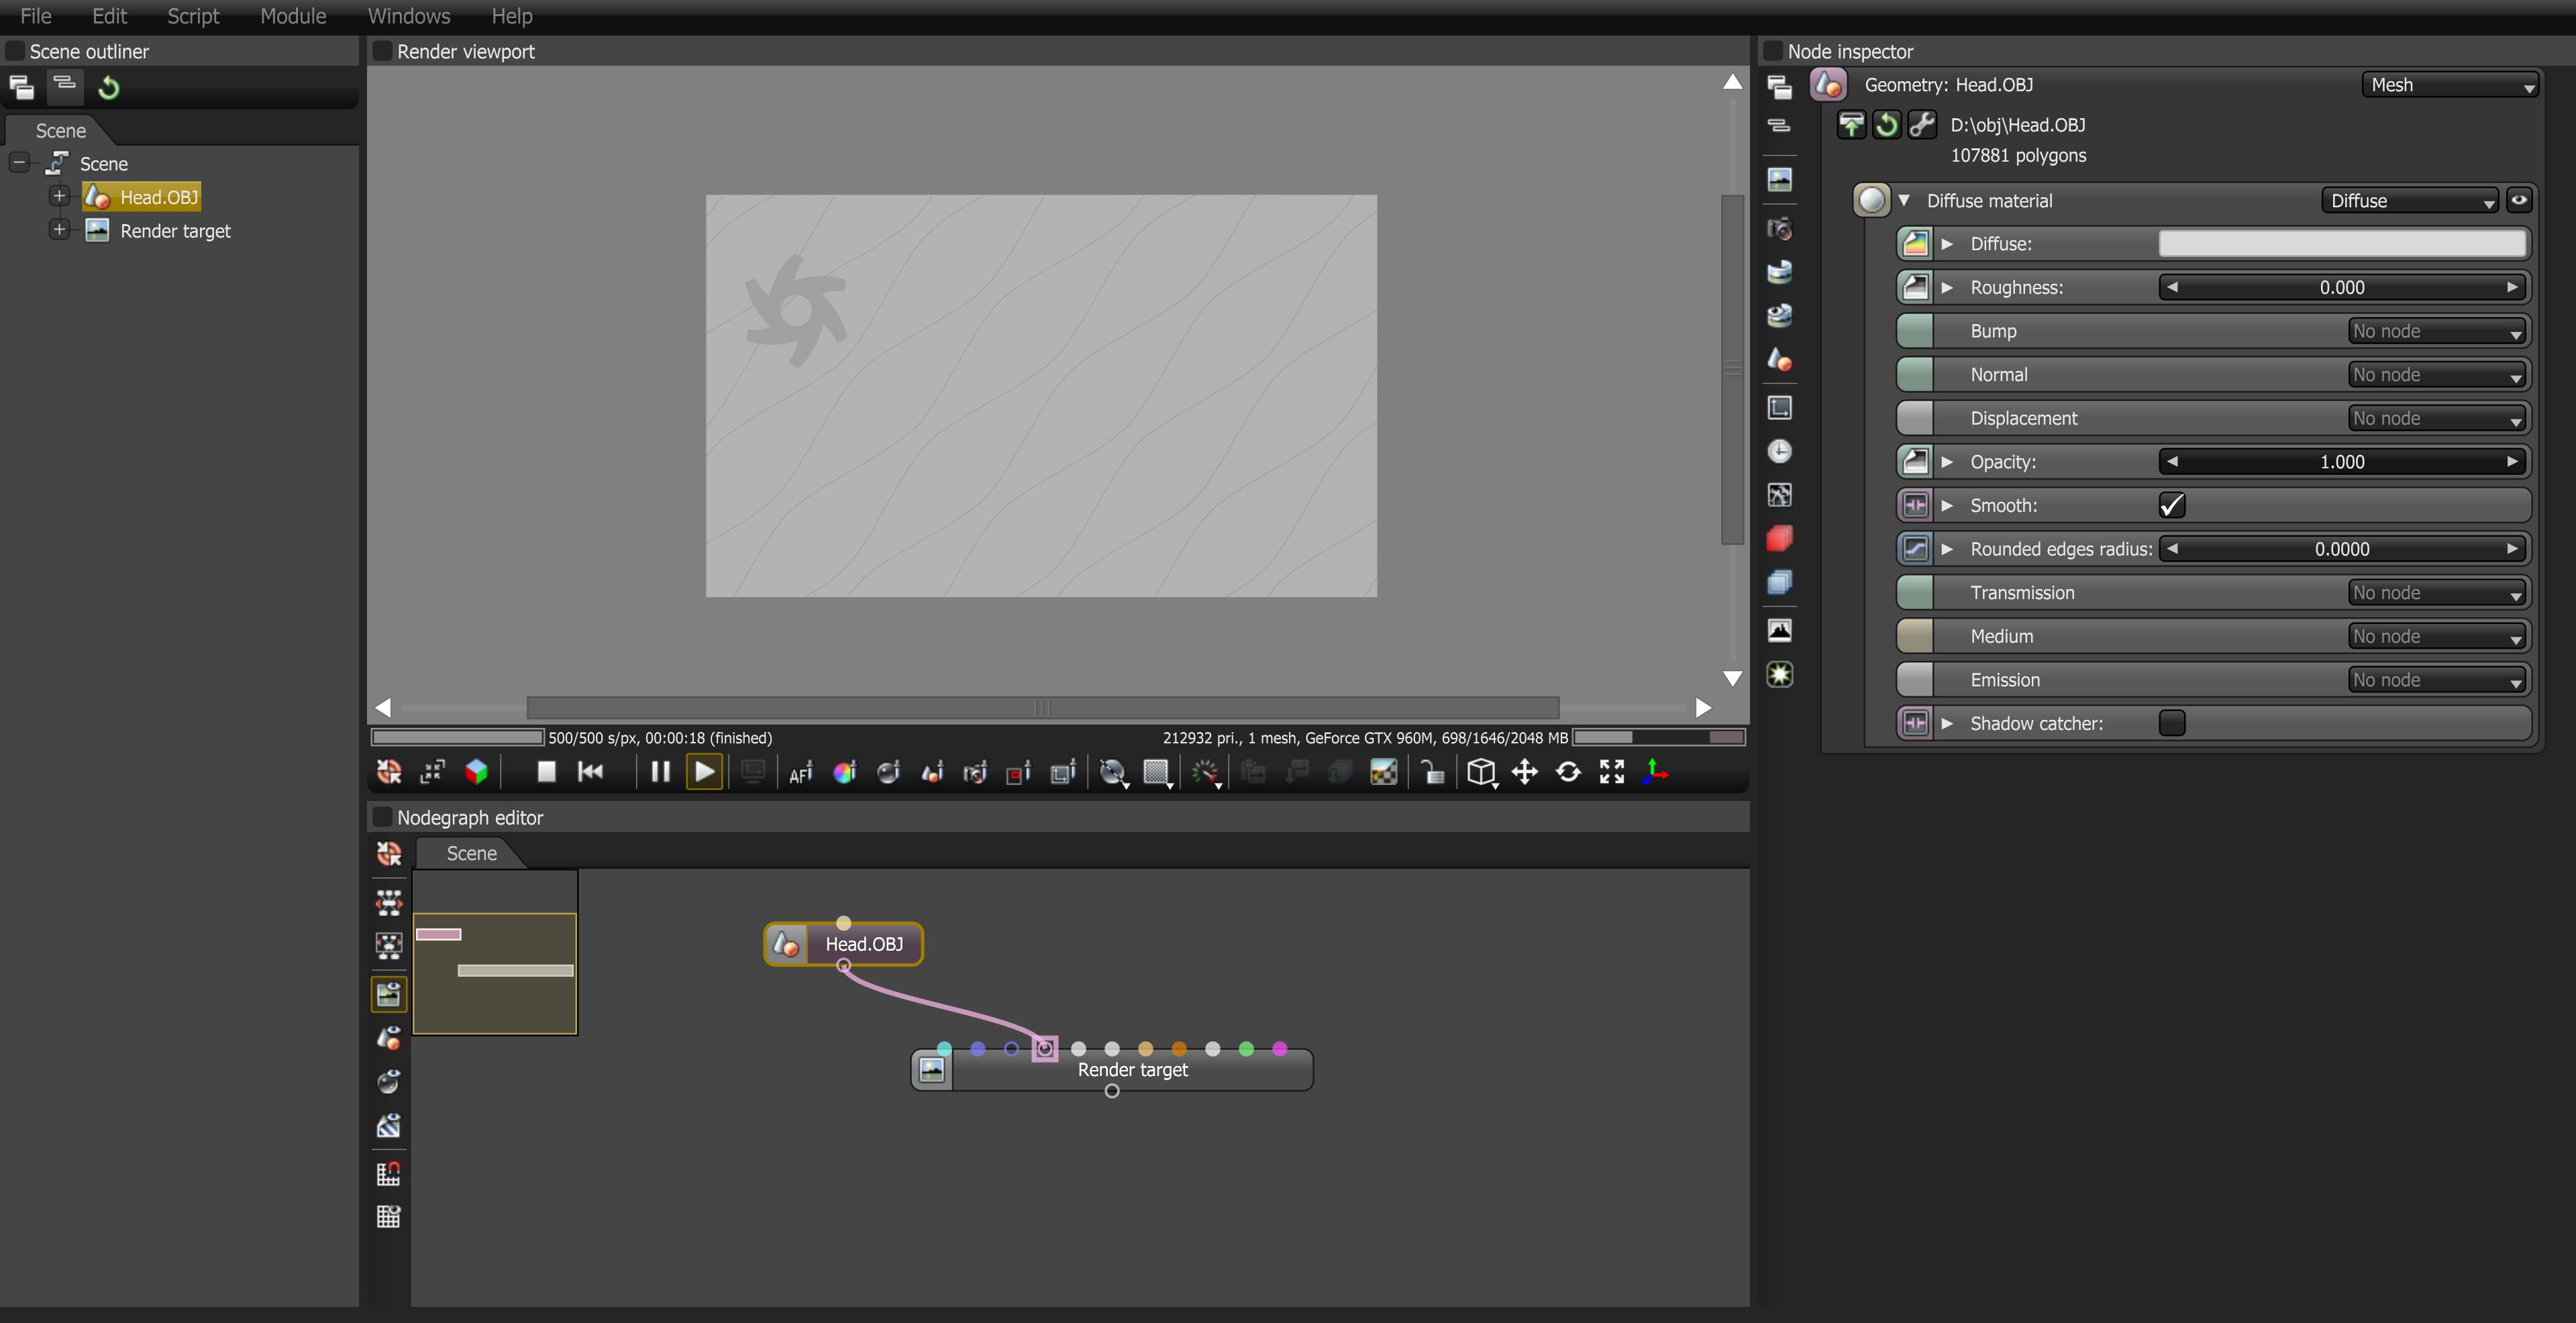This screenshot has height=1323, width=2576.
Task: Click the reload mesh icon beside the file path
Action: click(1886, 125)
